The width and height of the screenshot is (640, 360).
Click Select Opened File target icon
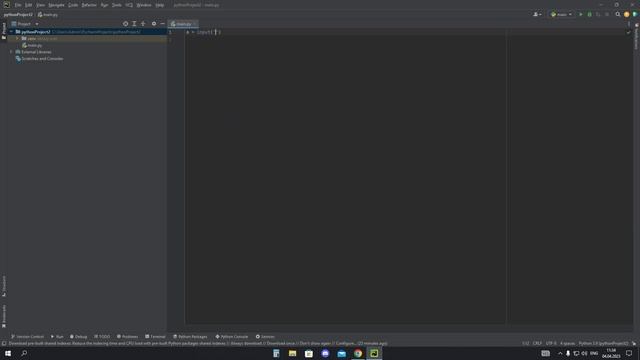[x=125, y=24]
